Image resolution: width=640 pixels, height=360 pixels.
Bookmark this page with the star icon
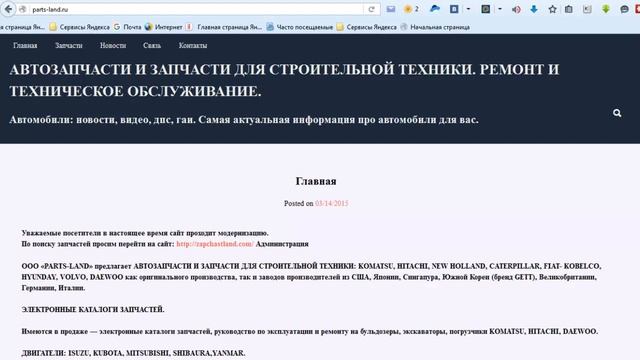pos(552,9)
